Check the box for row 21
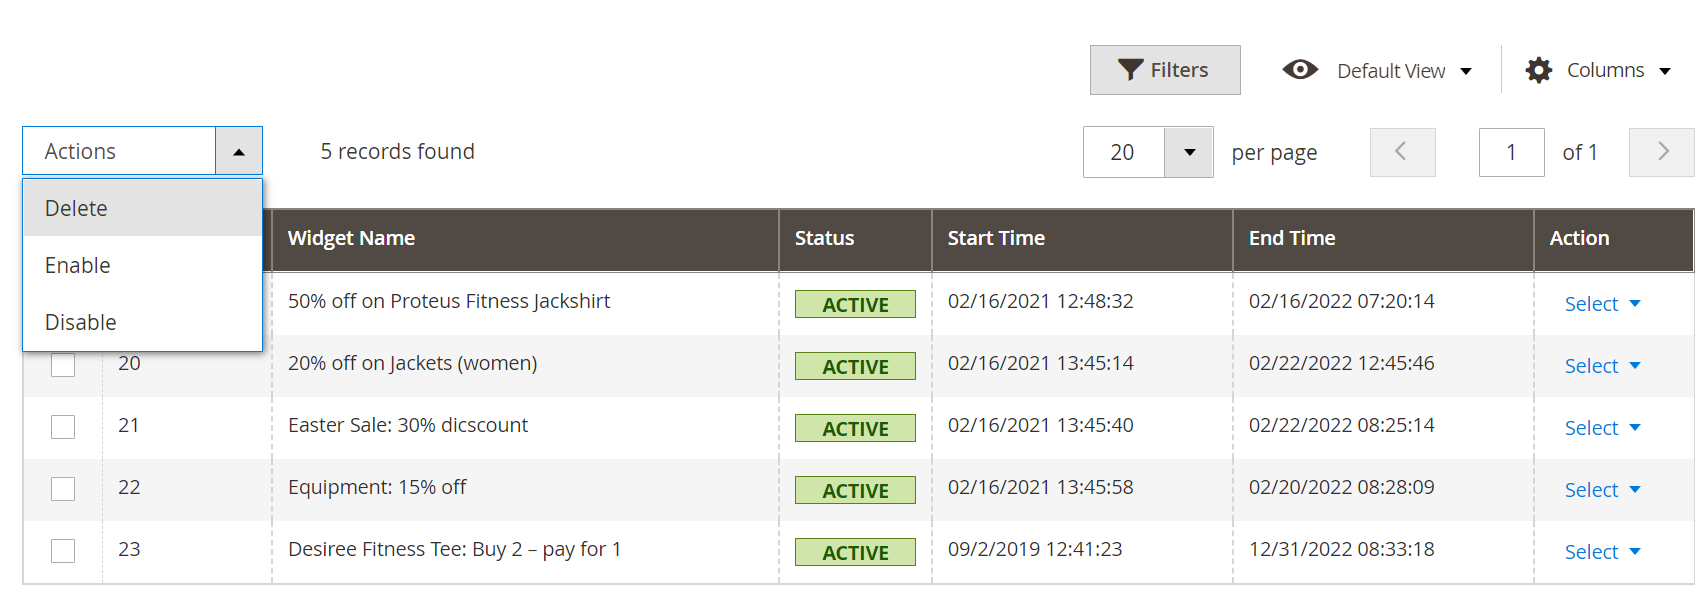1702x603 pixels. point(63,427)
